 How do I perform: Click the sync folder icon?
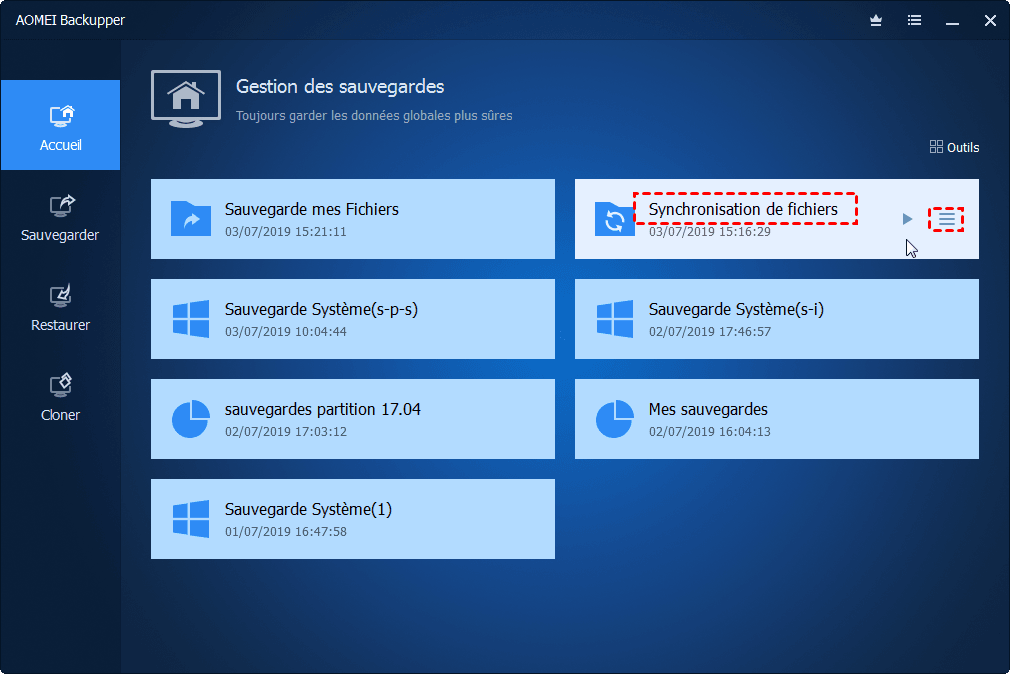[615, 218]
